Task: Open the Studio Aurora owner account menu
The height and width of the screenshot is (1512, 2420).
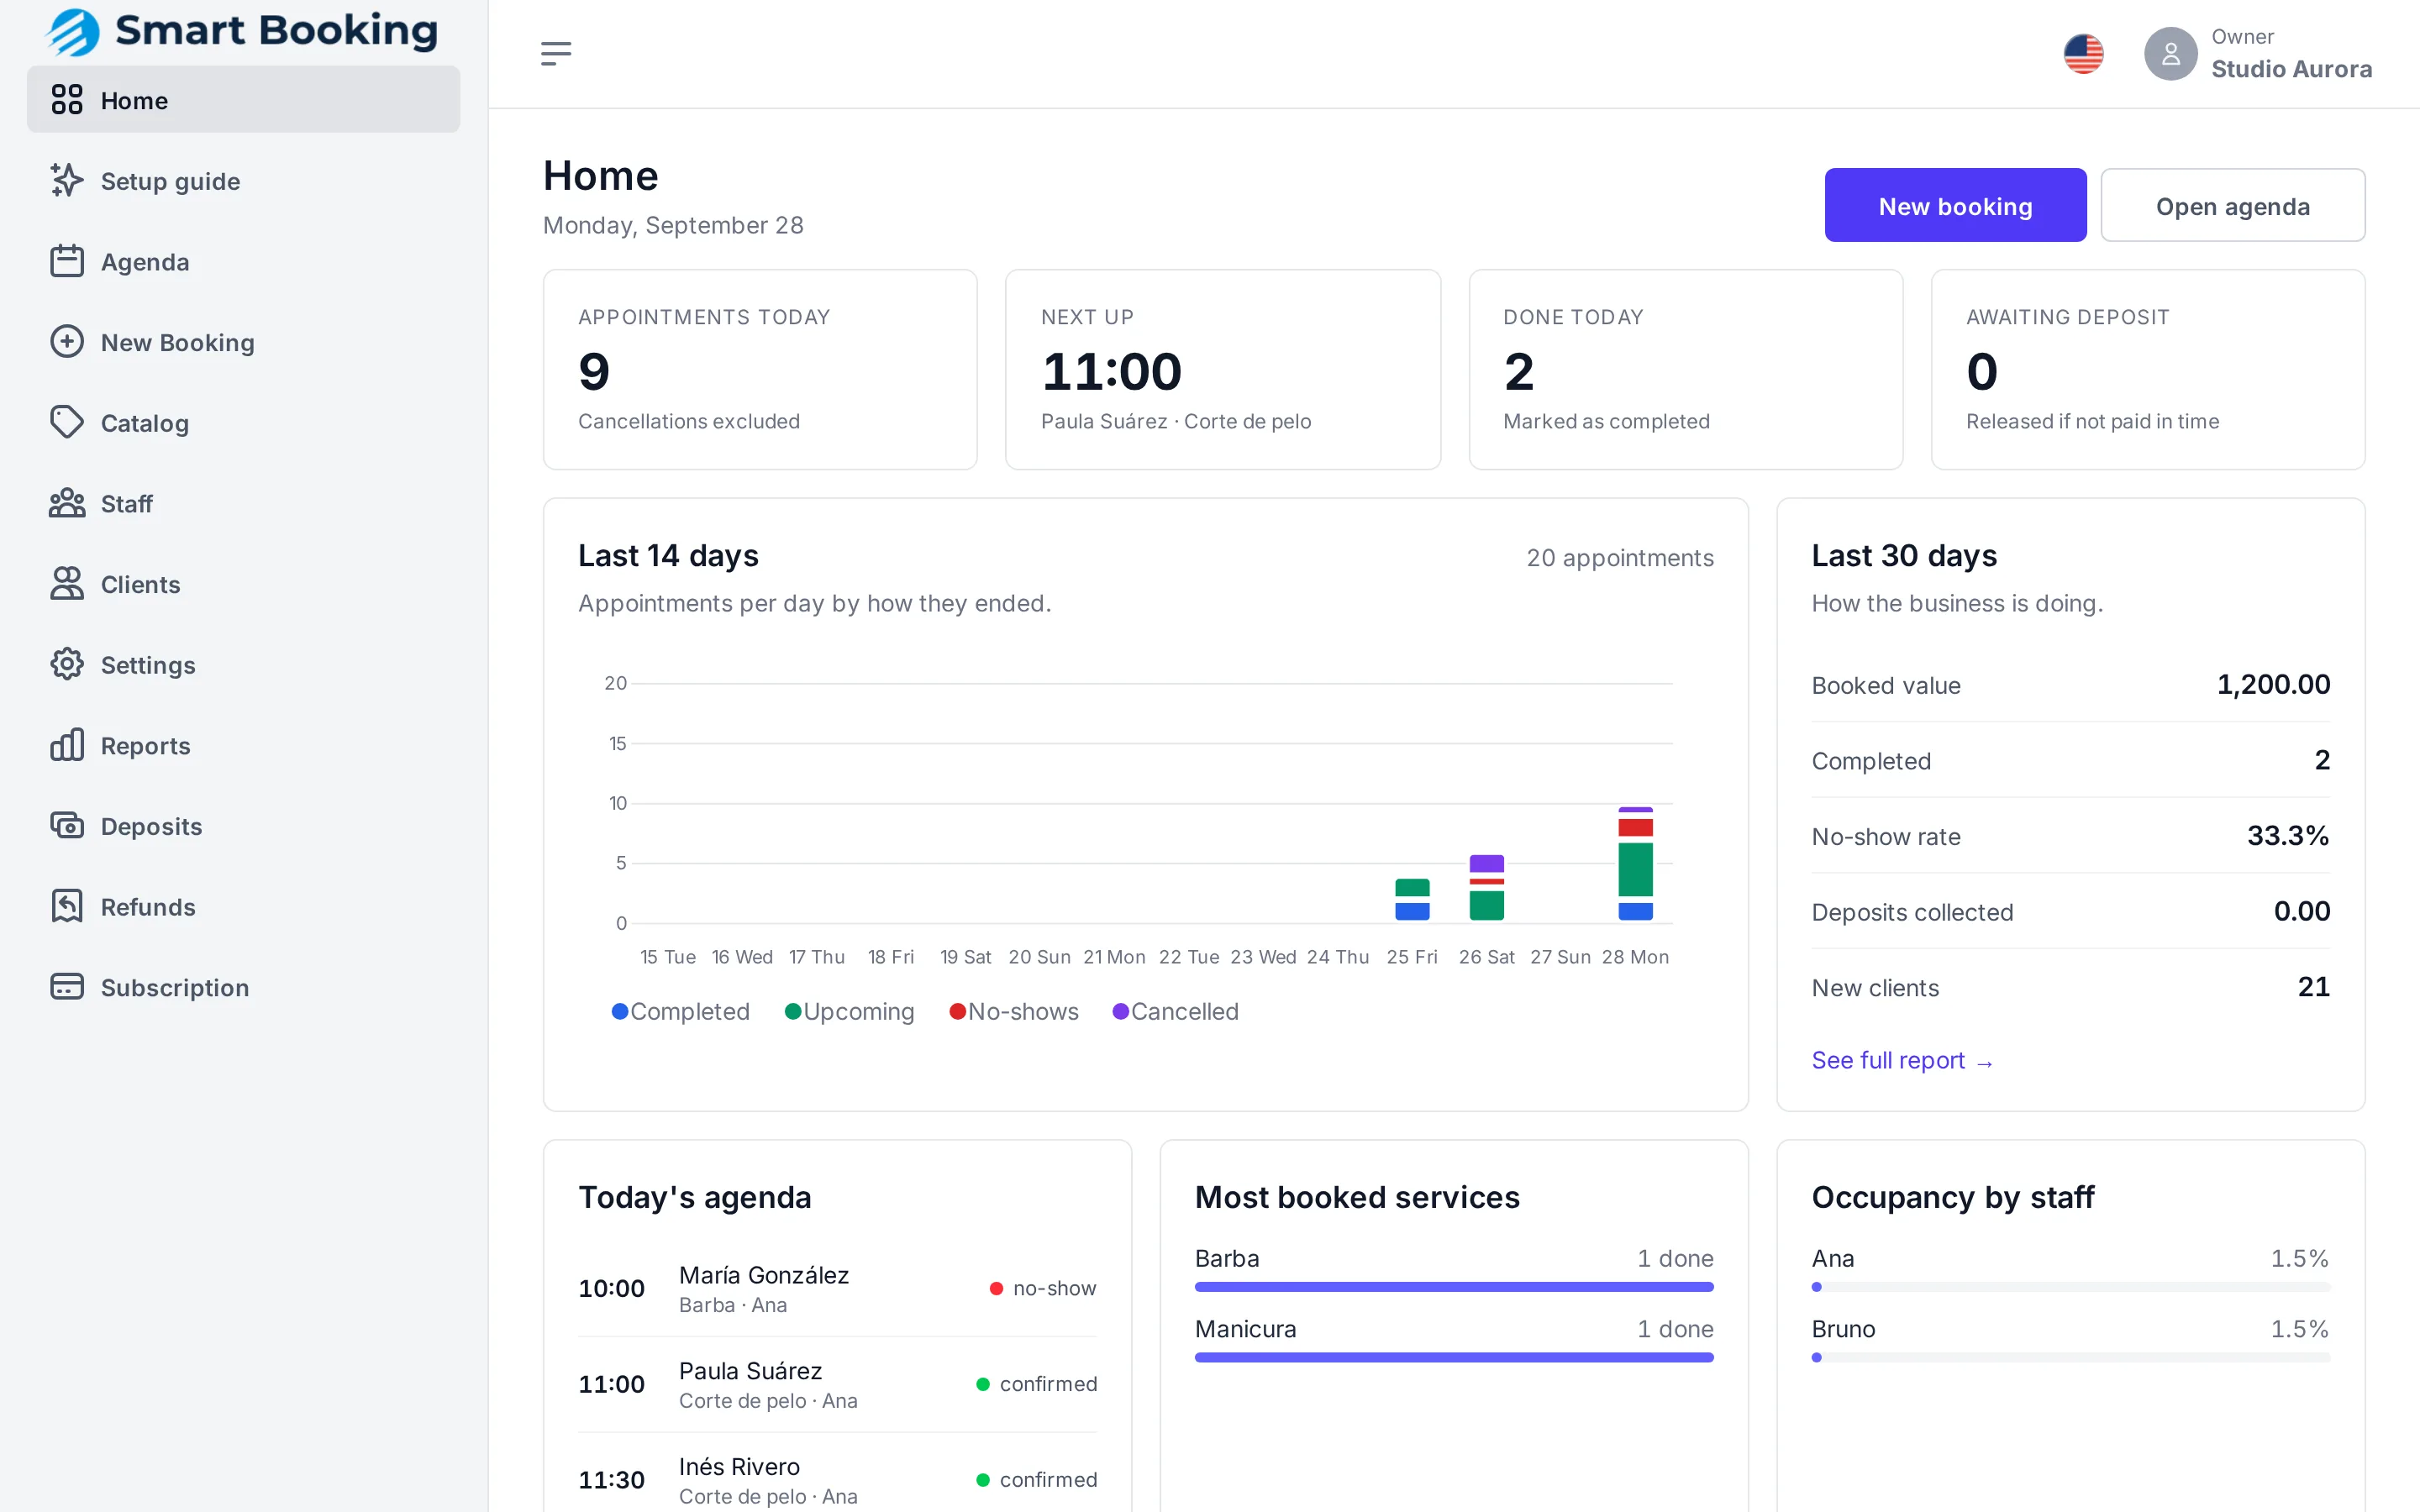Action: [x=2258, y=53]
